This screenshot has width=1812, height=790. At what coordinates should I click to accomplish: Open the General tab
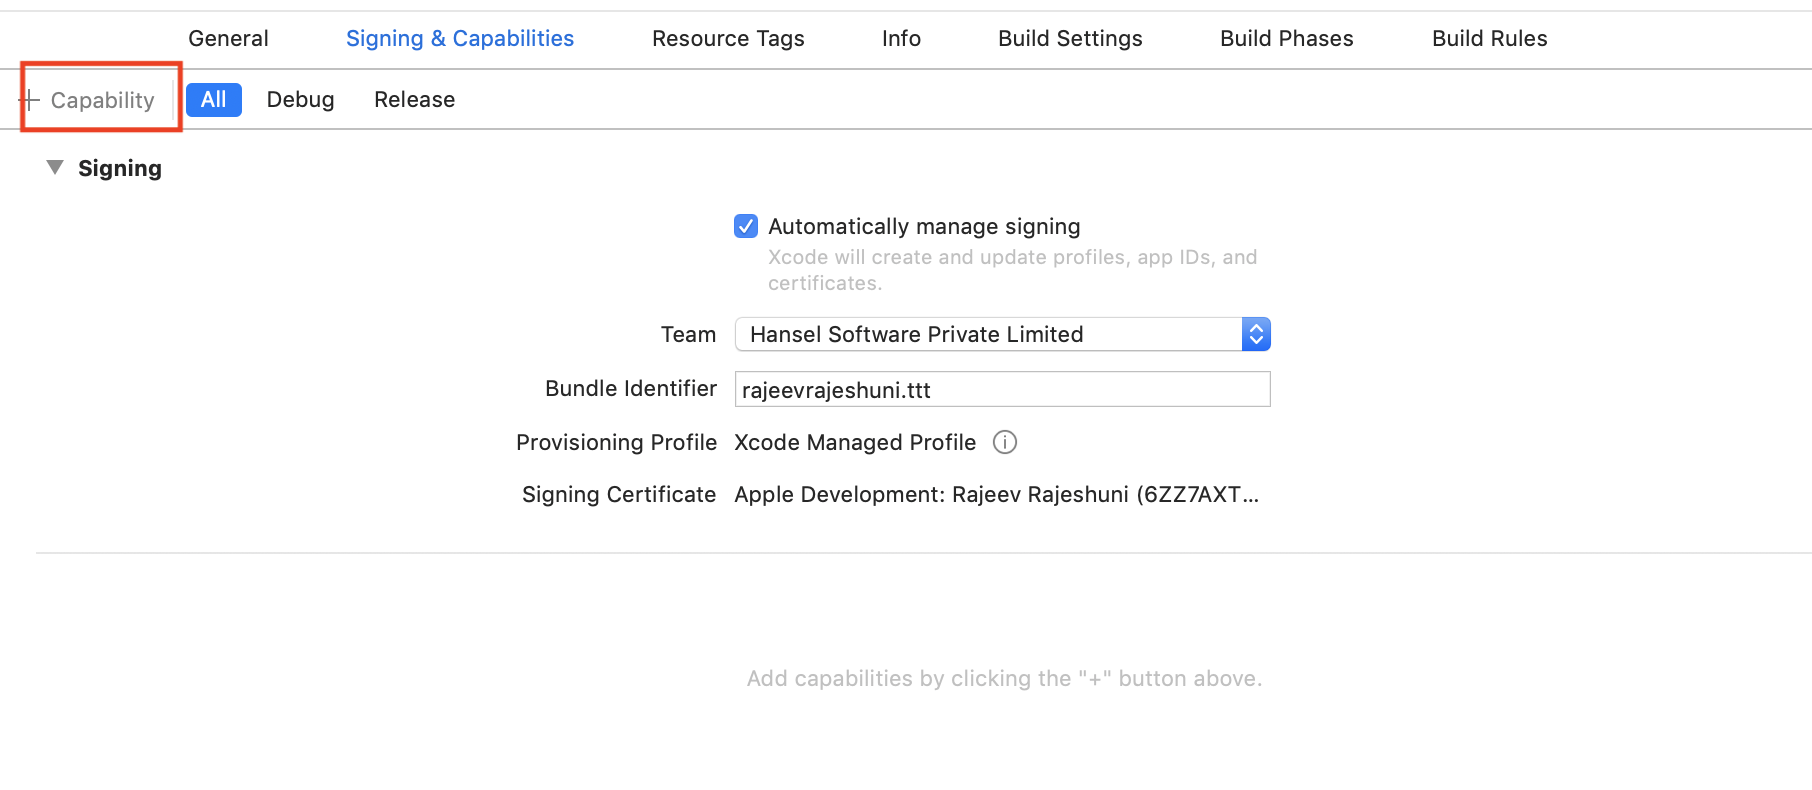coord(228,38)
